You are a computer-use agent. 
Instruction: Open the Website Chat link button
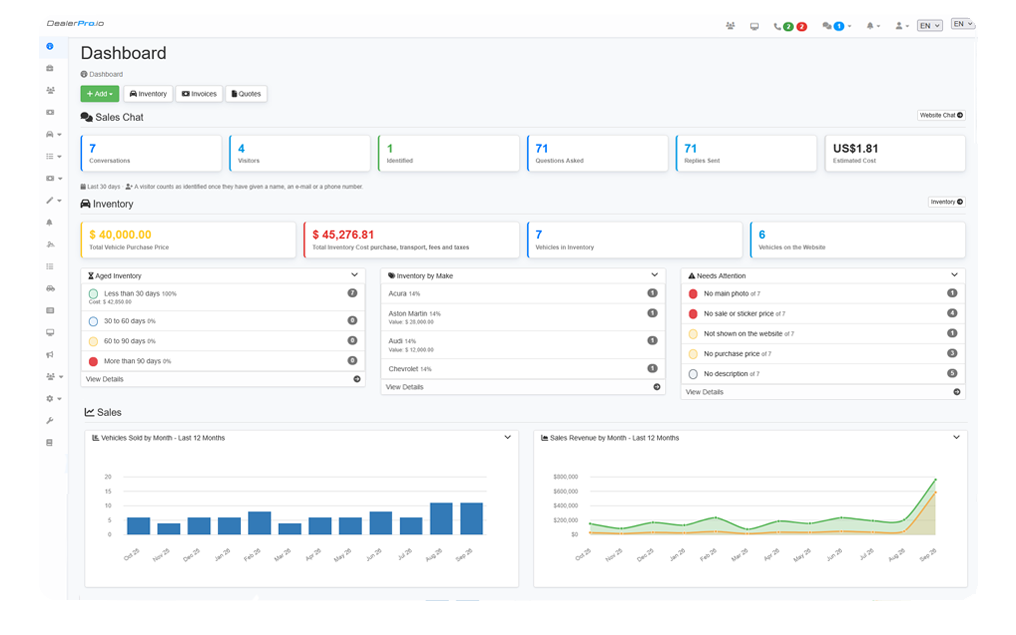pos(941,115)
